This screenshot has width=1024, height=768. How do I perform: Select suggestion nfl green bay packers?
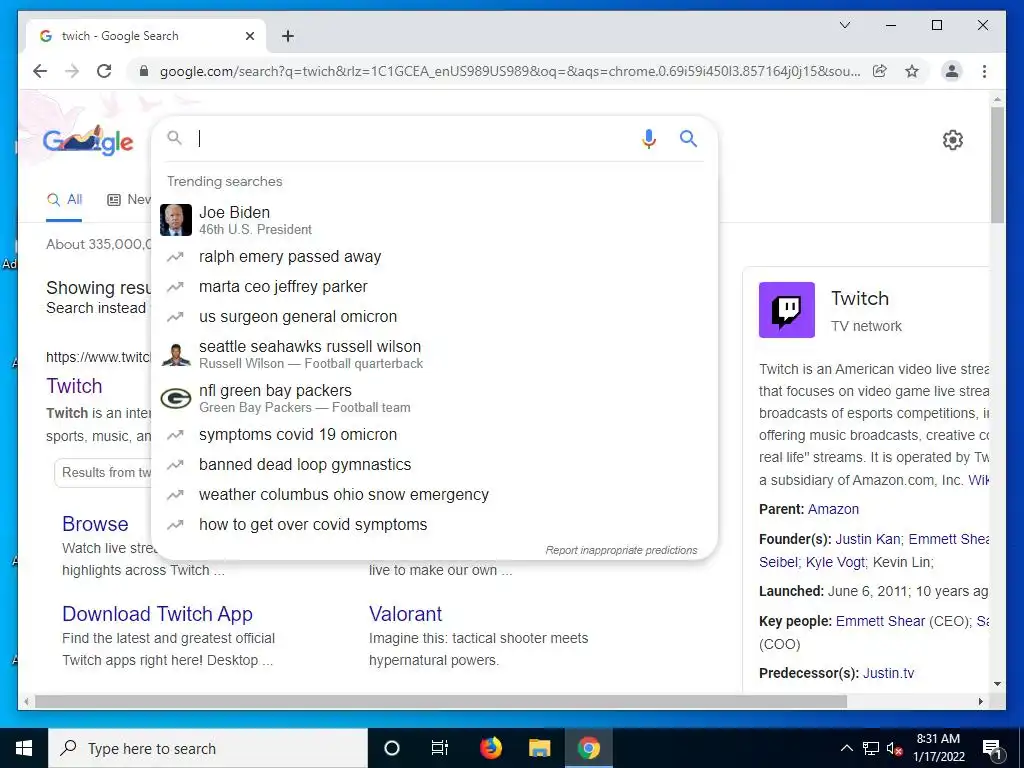tap(434, 398)
